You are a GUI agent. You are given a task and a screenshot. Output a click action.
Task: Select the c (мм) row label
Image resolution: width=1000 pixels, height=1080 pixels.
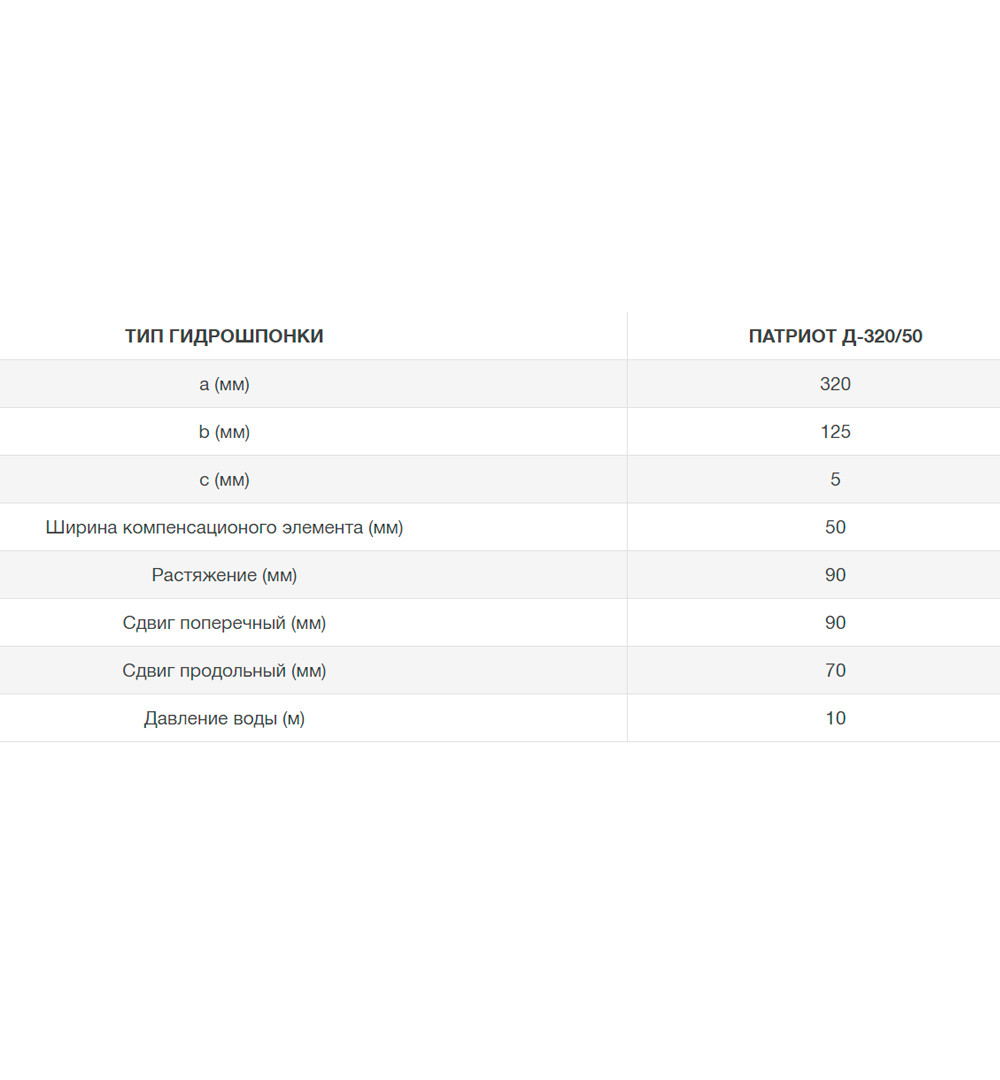[x=225, y=479]
